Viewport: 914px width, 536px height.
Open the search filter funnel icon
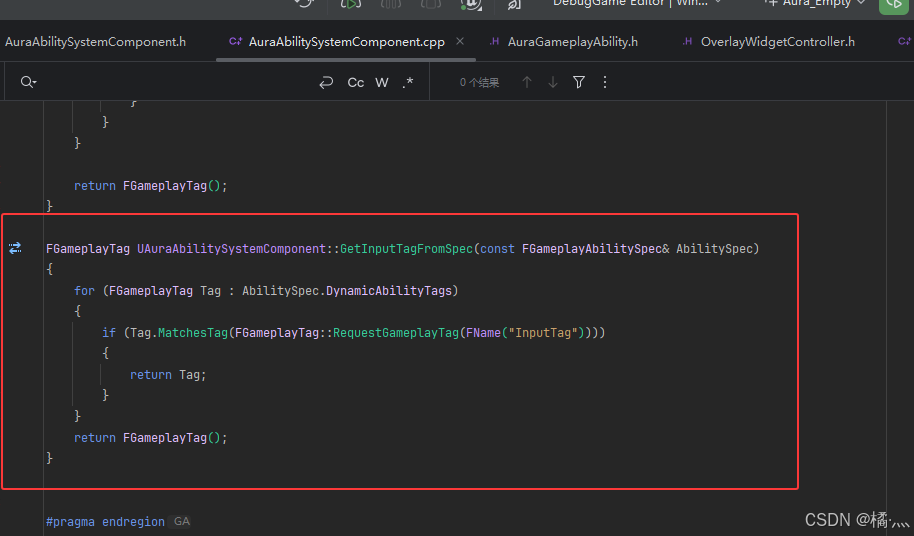pyautogui.click(x=579, y=82)
